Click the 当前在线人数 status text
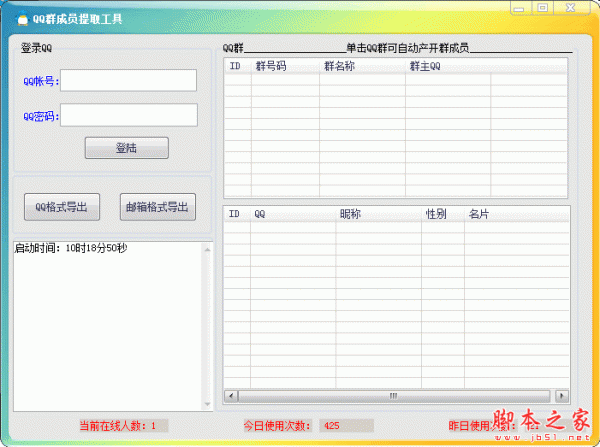The height and width of the screenshot is (447, 600). coord(117,426)
